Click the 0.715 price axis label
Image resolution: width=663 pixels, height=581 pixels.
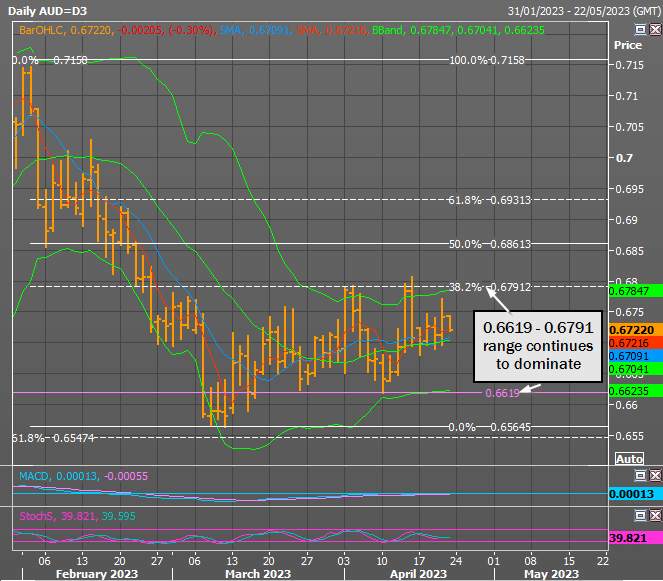pyautogui.click(x=629, y=65)
